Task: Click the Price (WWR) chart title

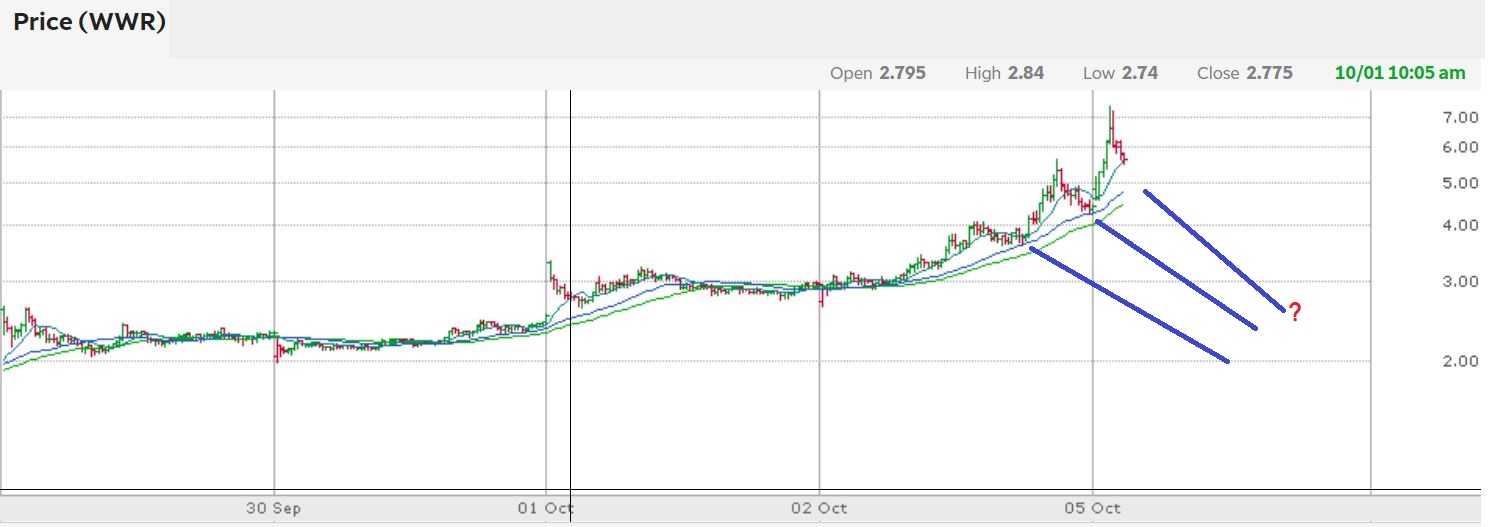Action: pyautogui.click(x=88, y=22)
